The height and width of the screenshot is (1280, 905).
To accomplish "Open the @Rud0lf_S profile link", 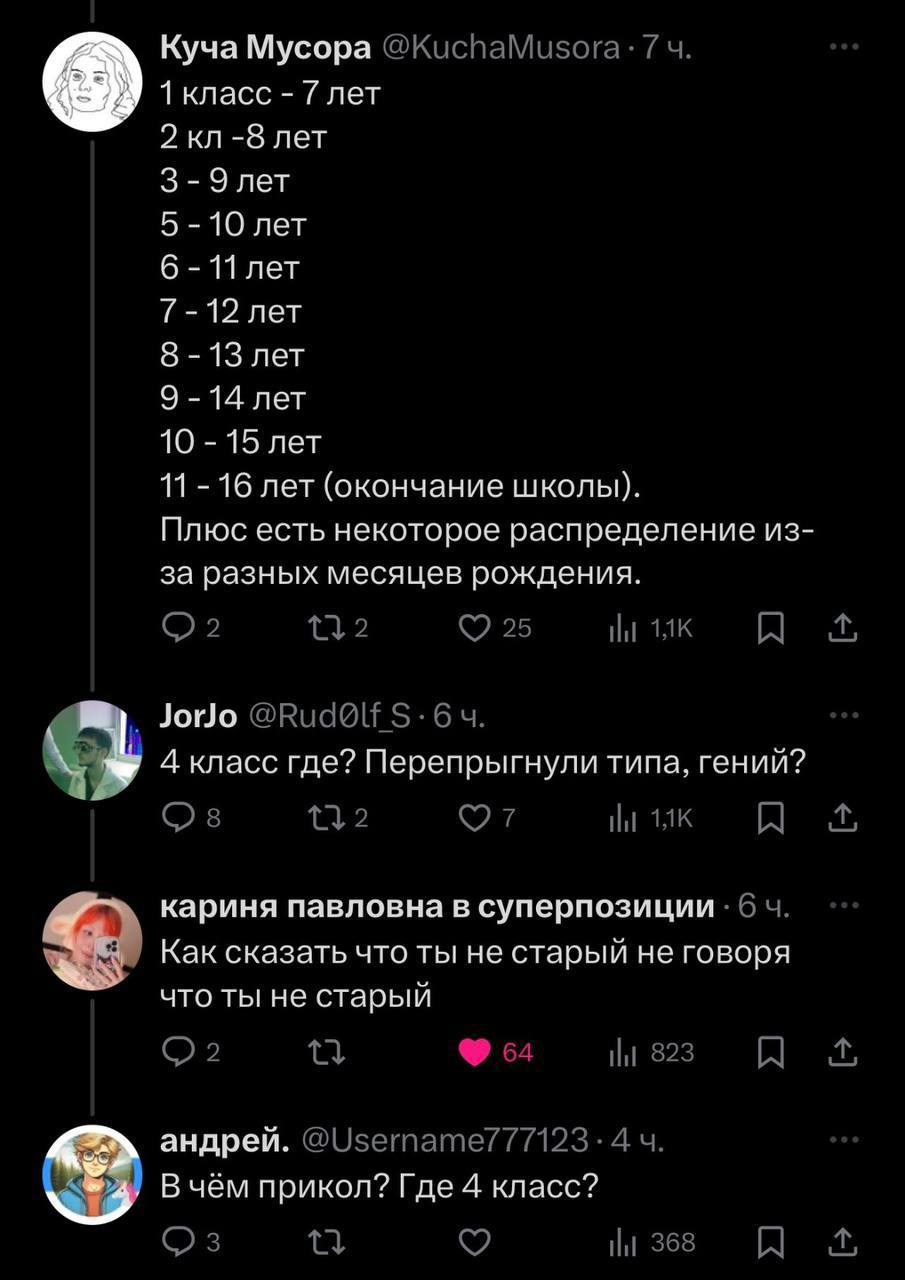I will 331,715.
